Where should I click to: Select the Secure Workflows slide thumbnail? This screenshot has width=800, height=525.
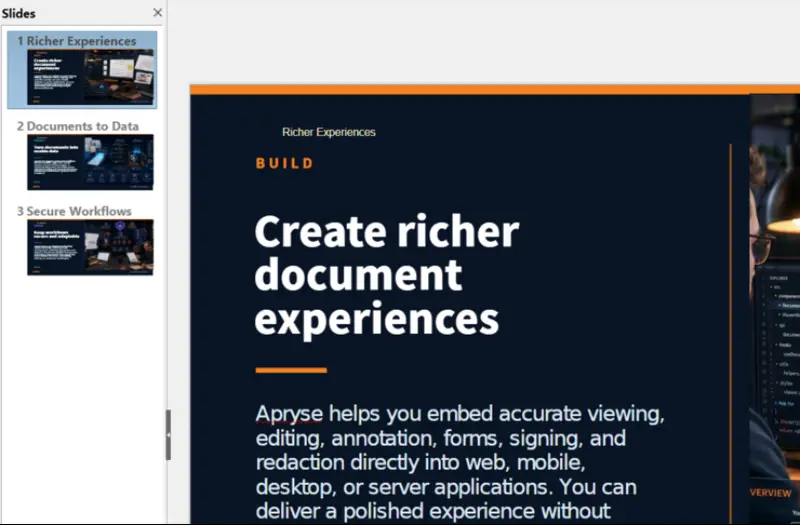click(90, 247)
